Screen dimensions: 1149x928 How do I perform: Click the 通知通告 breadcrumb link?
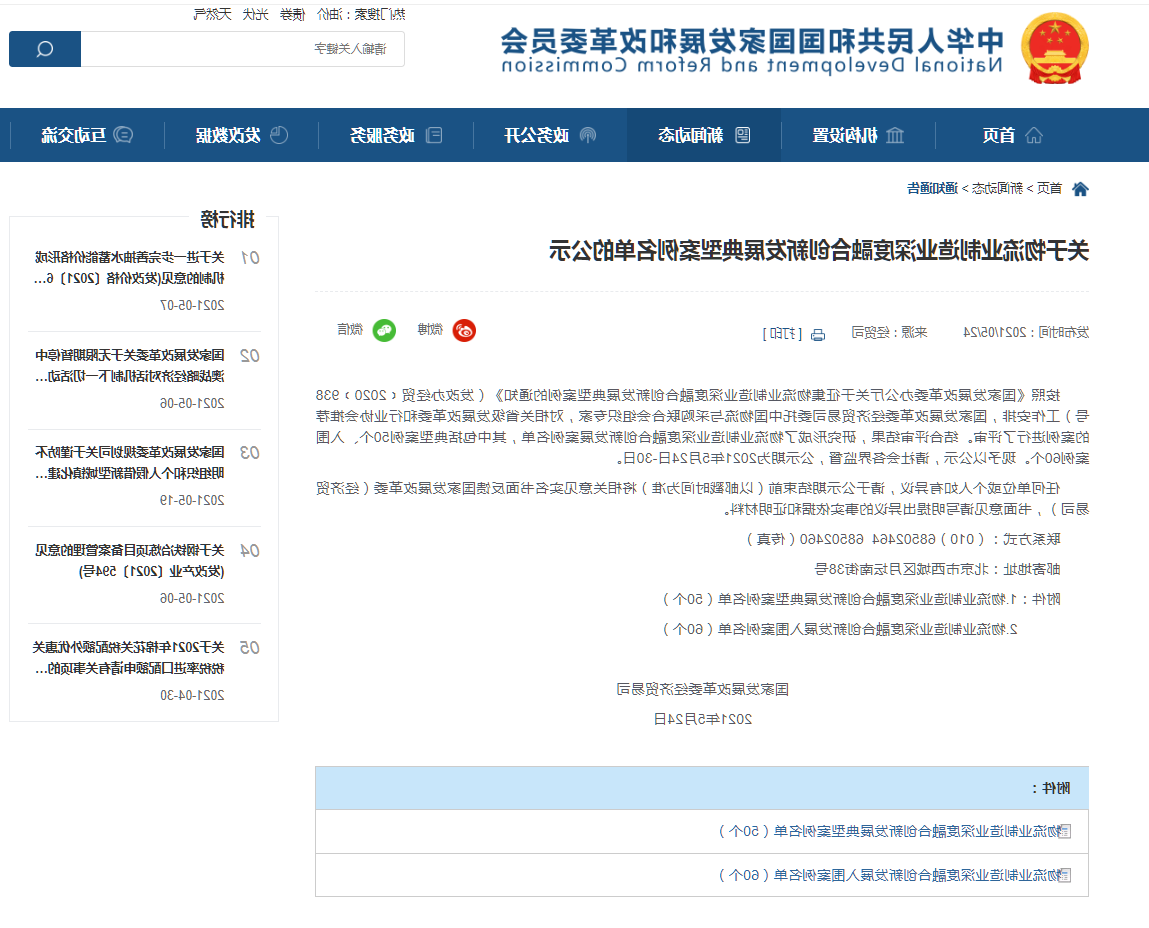(x=931, y=188)
